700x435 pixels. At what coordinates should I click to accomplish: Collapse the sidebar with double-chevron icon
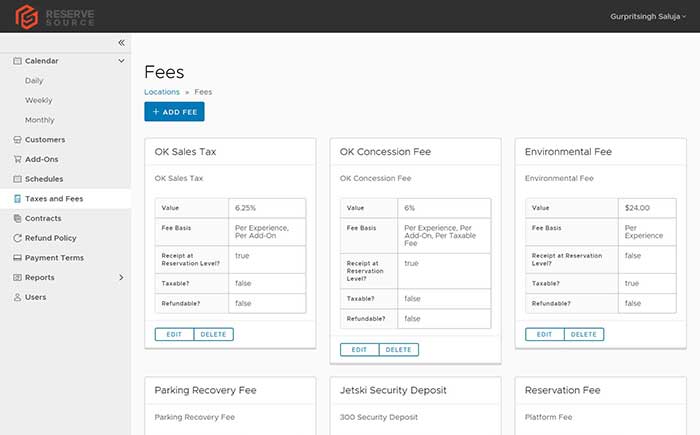[x=121, y=43]
